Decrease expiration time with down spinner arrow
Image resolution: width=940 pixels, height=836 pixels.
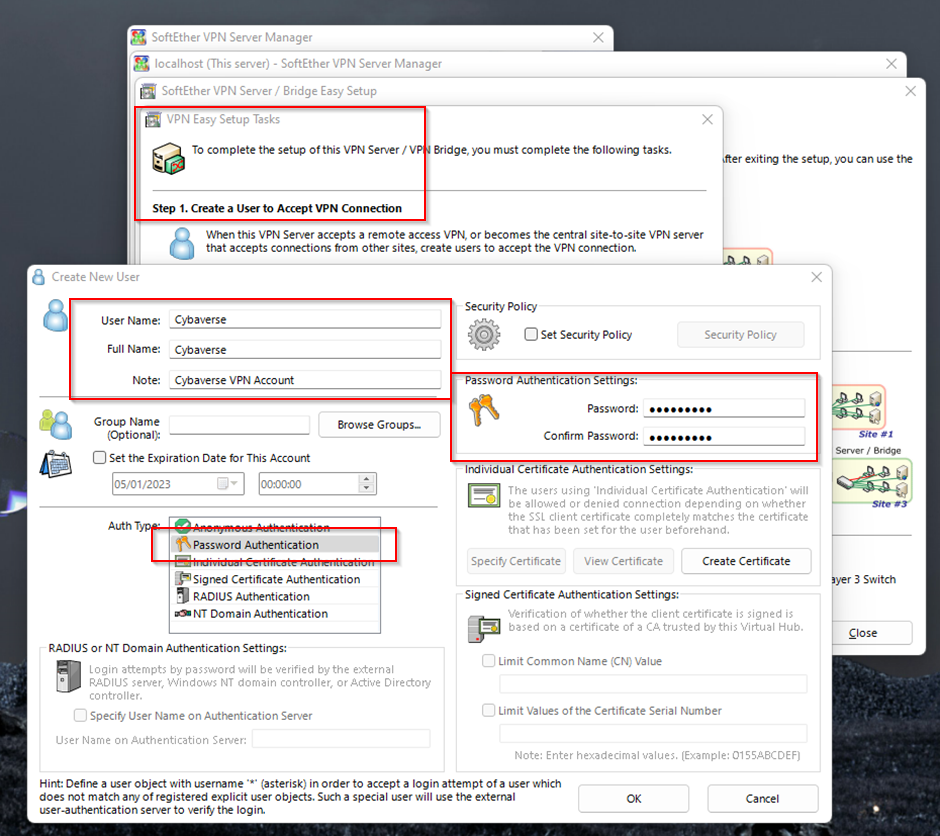(x=366, y=488)
